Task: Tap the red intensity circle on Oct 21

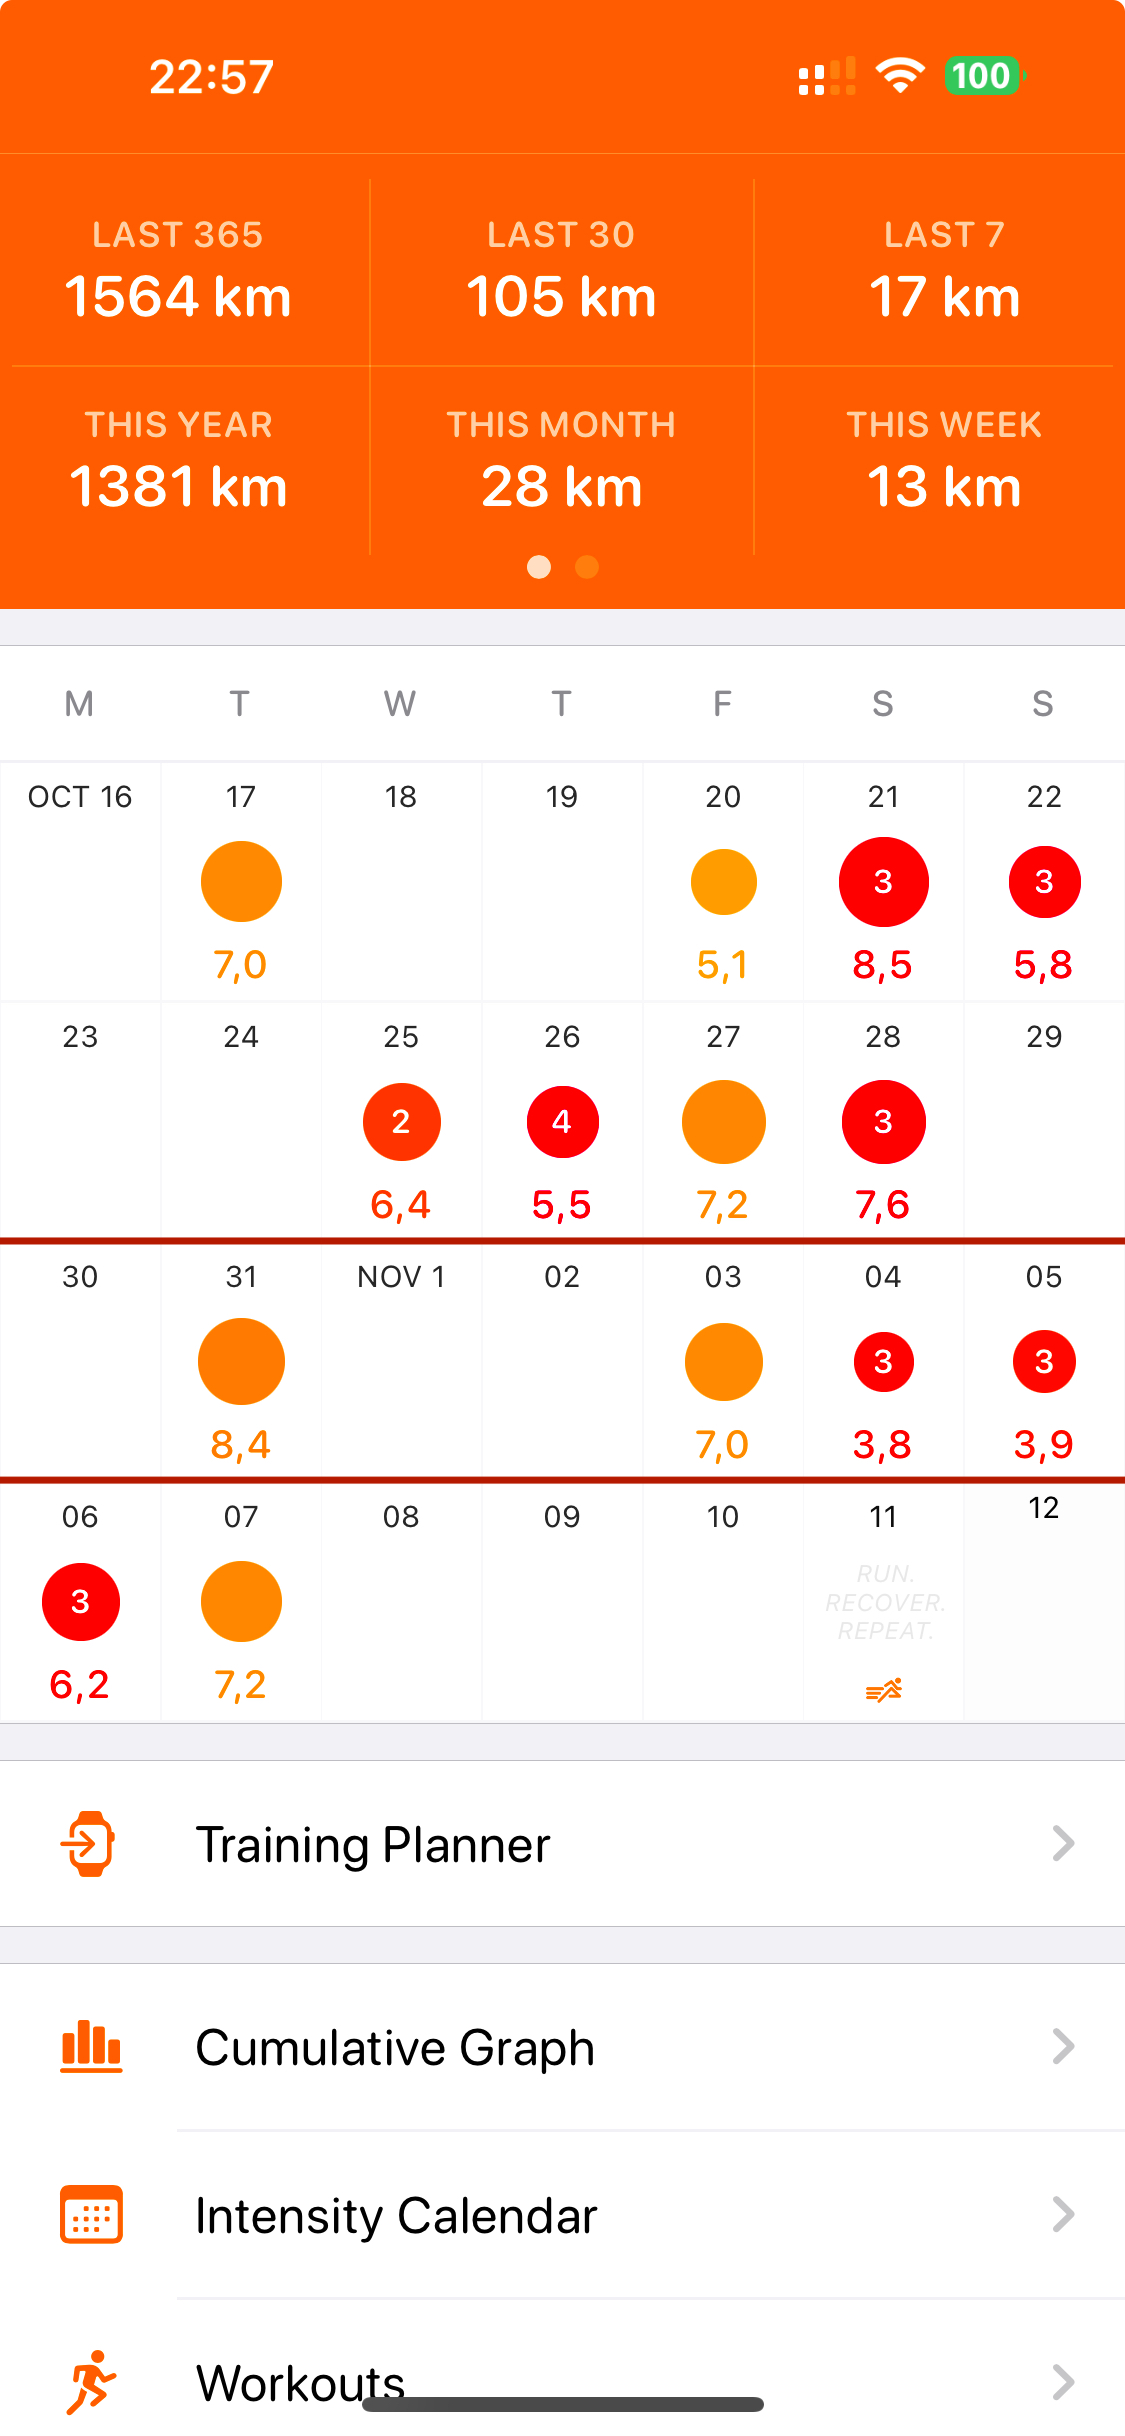Action: [883, 882]
